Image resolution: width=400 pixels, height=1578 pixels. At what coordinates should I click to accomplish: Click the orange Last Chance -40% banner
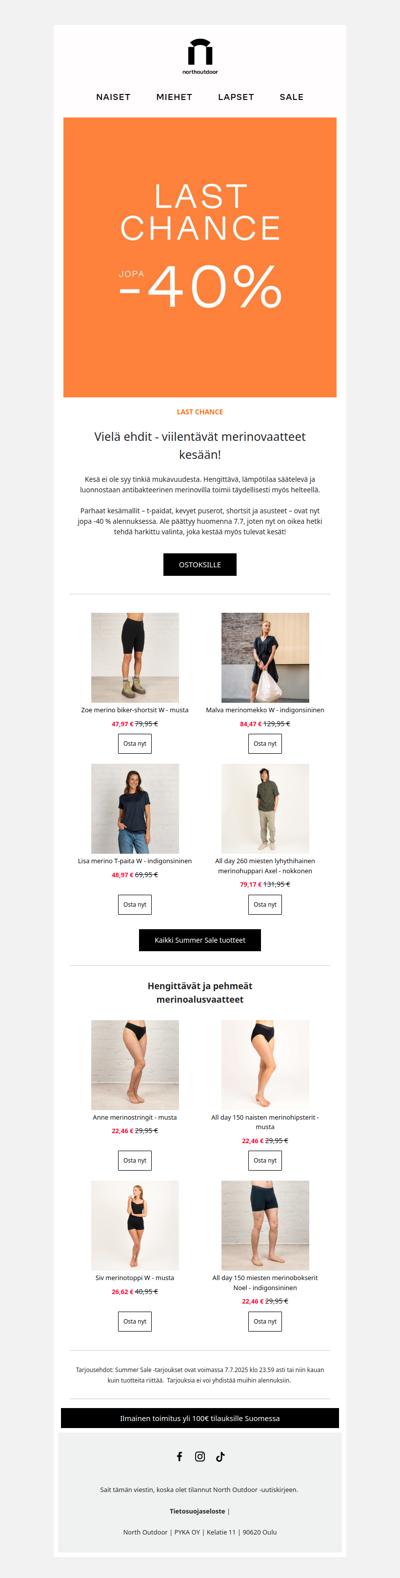pyautogui.click(x=200, y=257)
